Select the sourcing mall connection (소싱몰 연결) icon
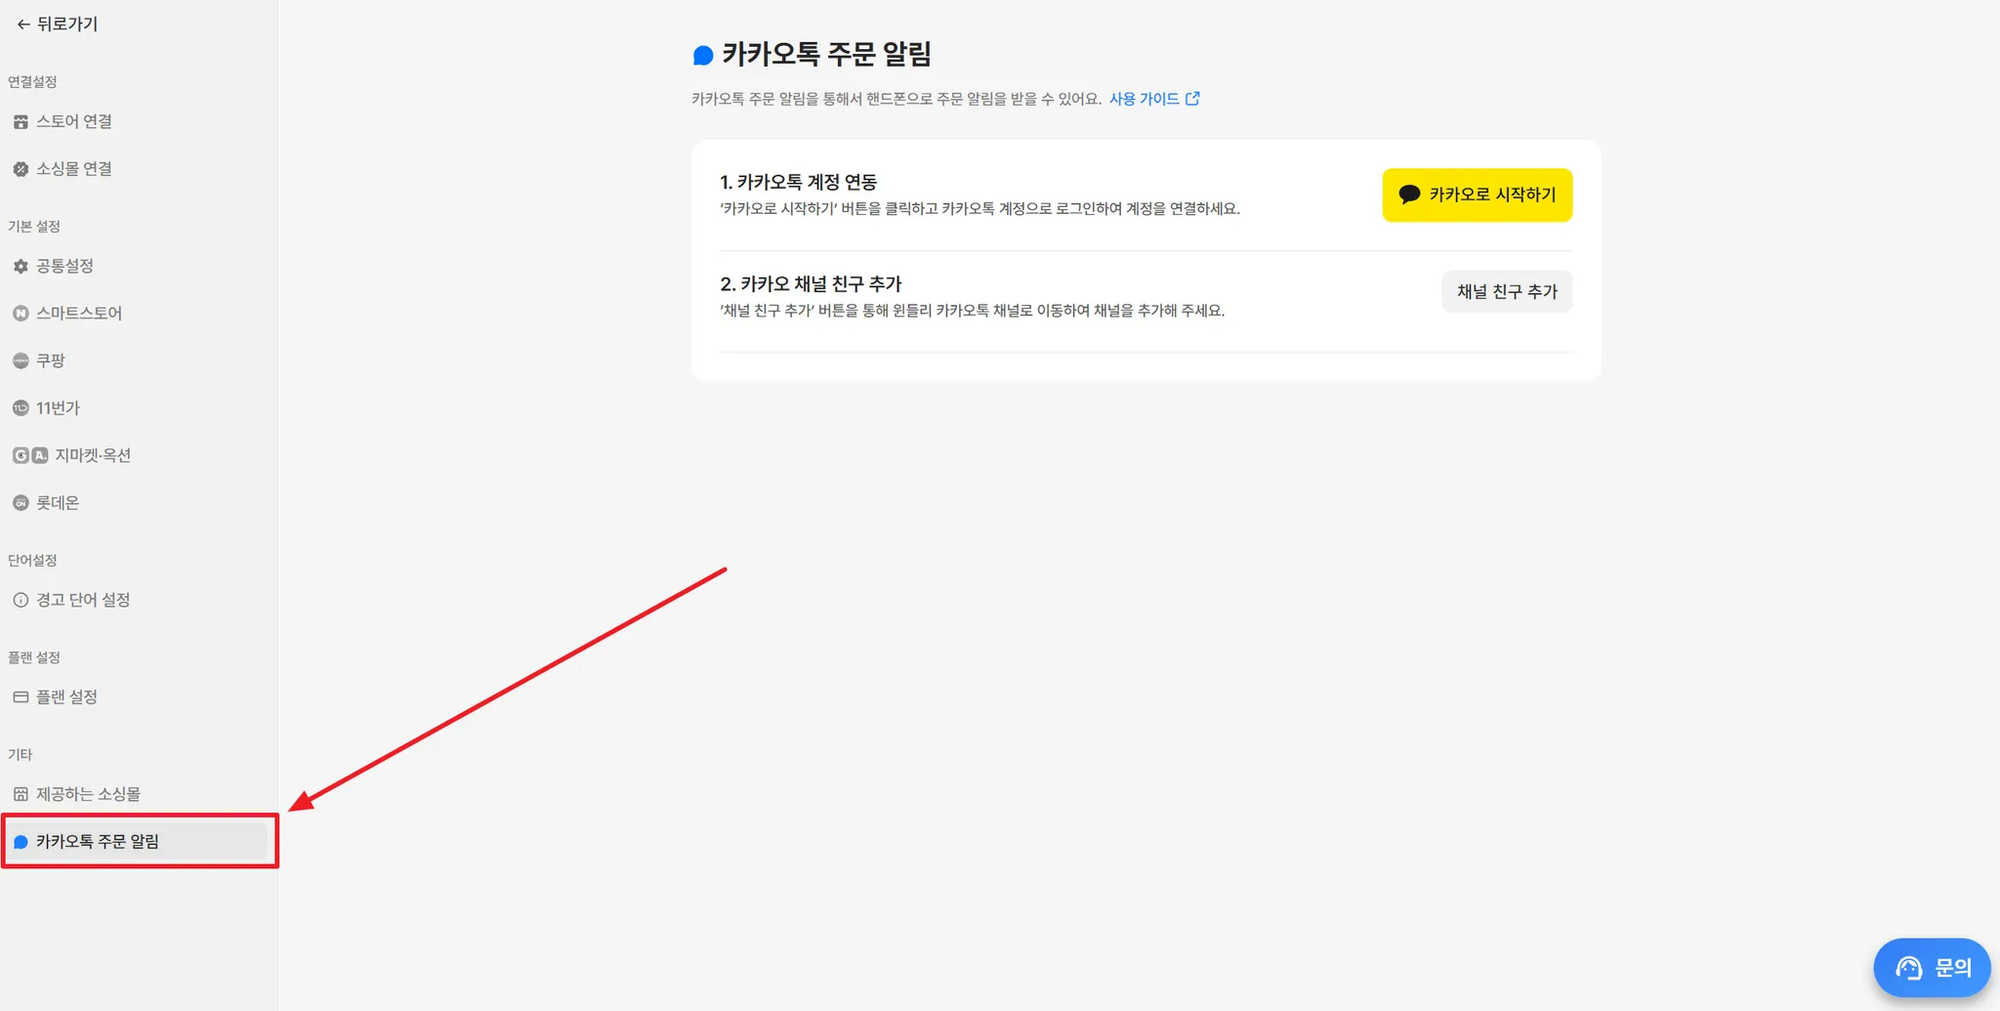 [21, 168]
